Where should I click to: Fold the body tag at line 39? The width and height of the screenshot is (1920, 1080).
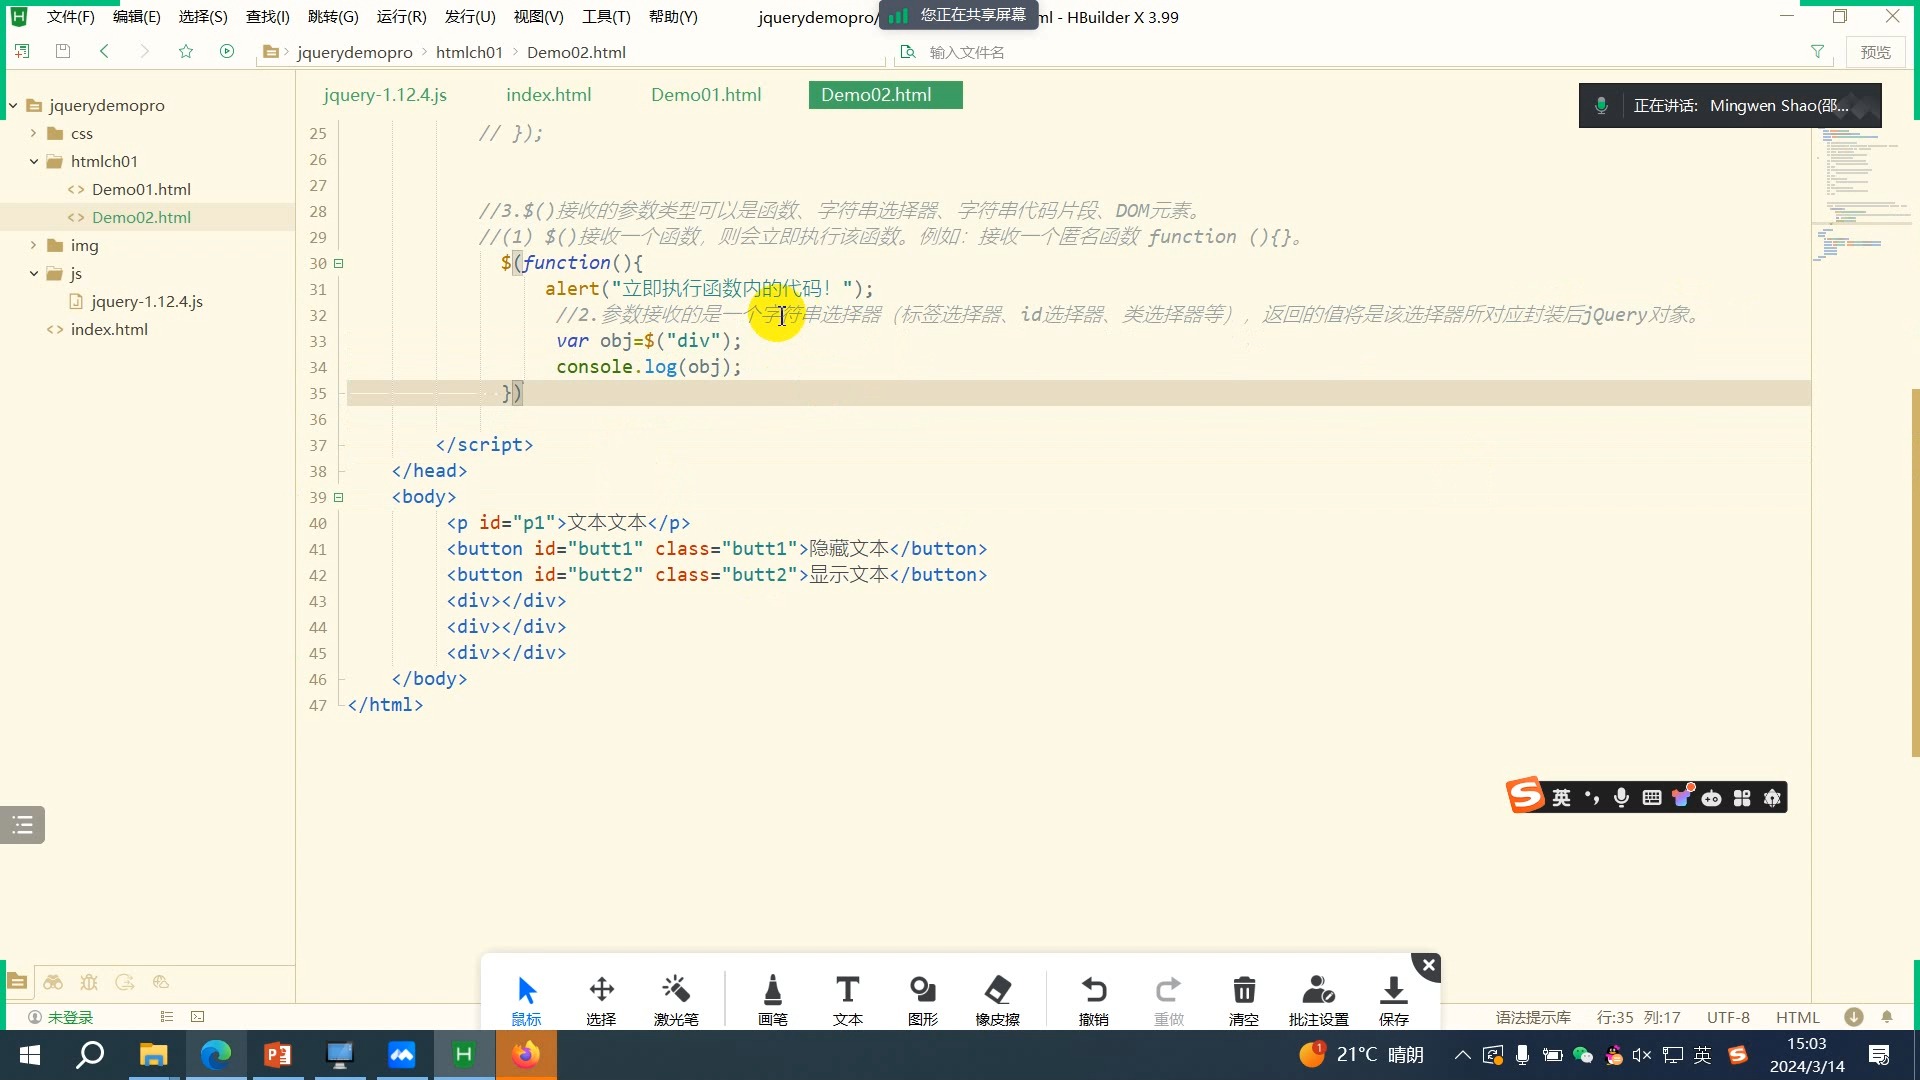pyautogui.click(x=338, y=497)
